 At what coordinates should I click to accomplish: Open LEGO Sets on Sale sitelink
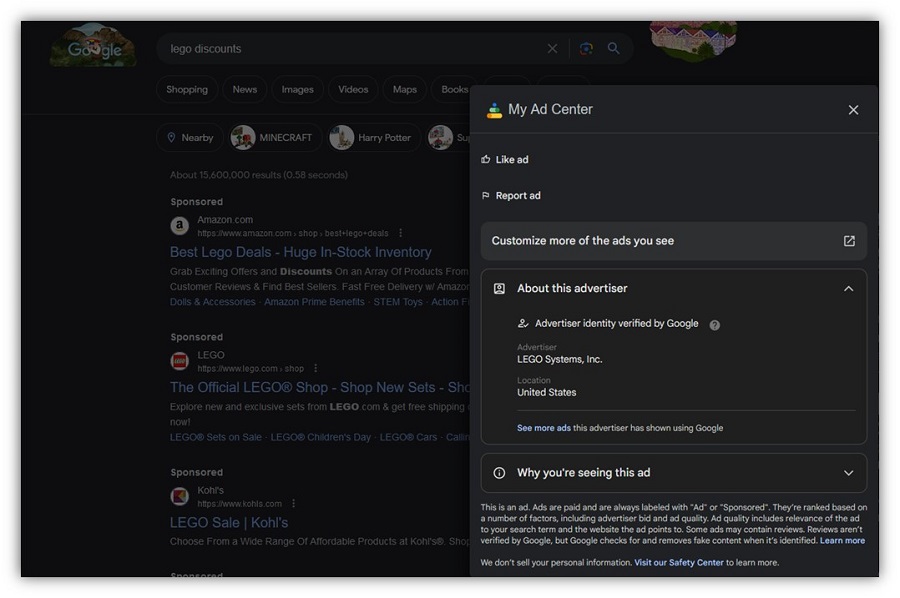coord(215,437)
